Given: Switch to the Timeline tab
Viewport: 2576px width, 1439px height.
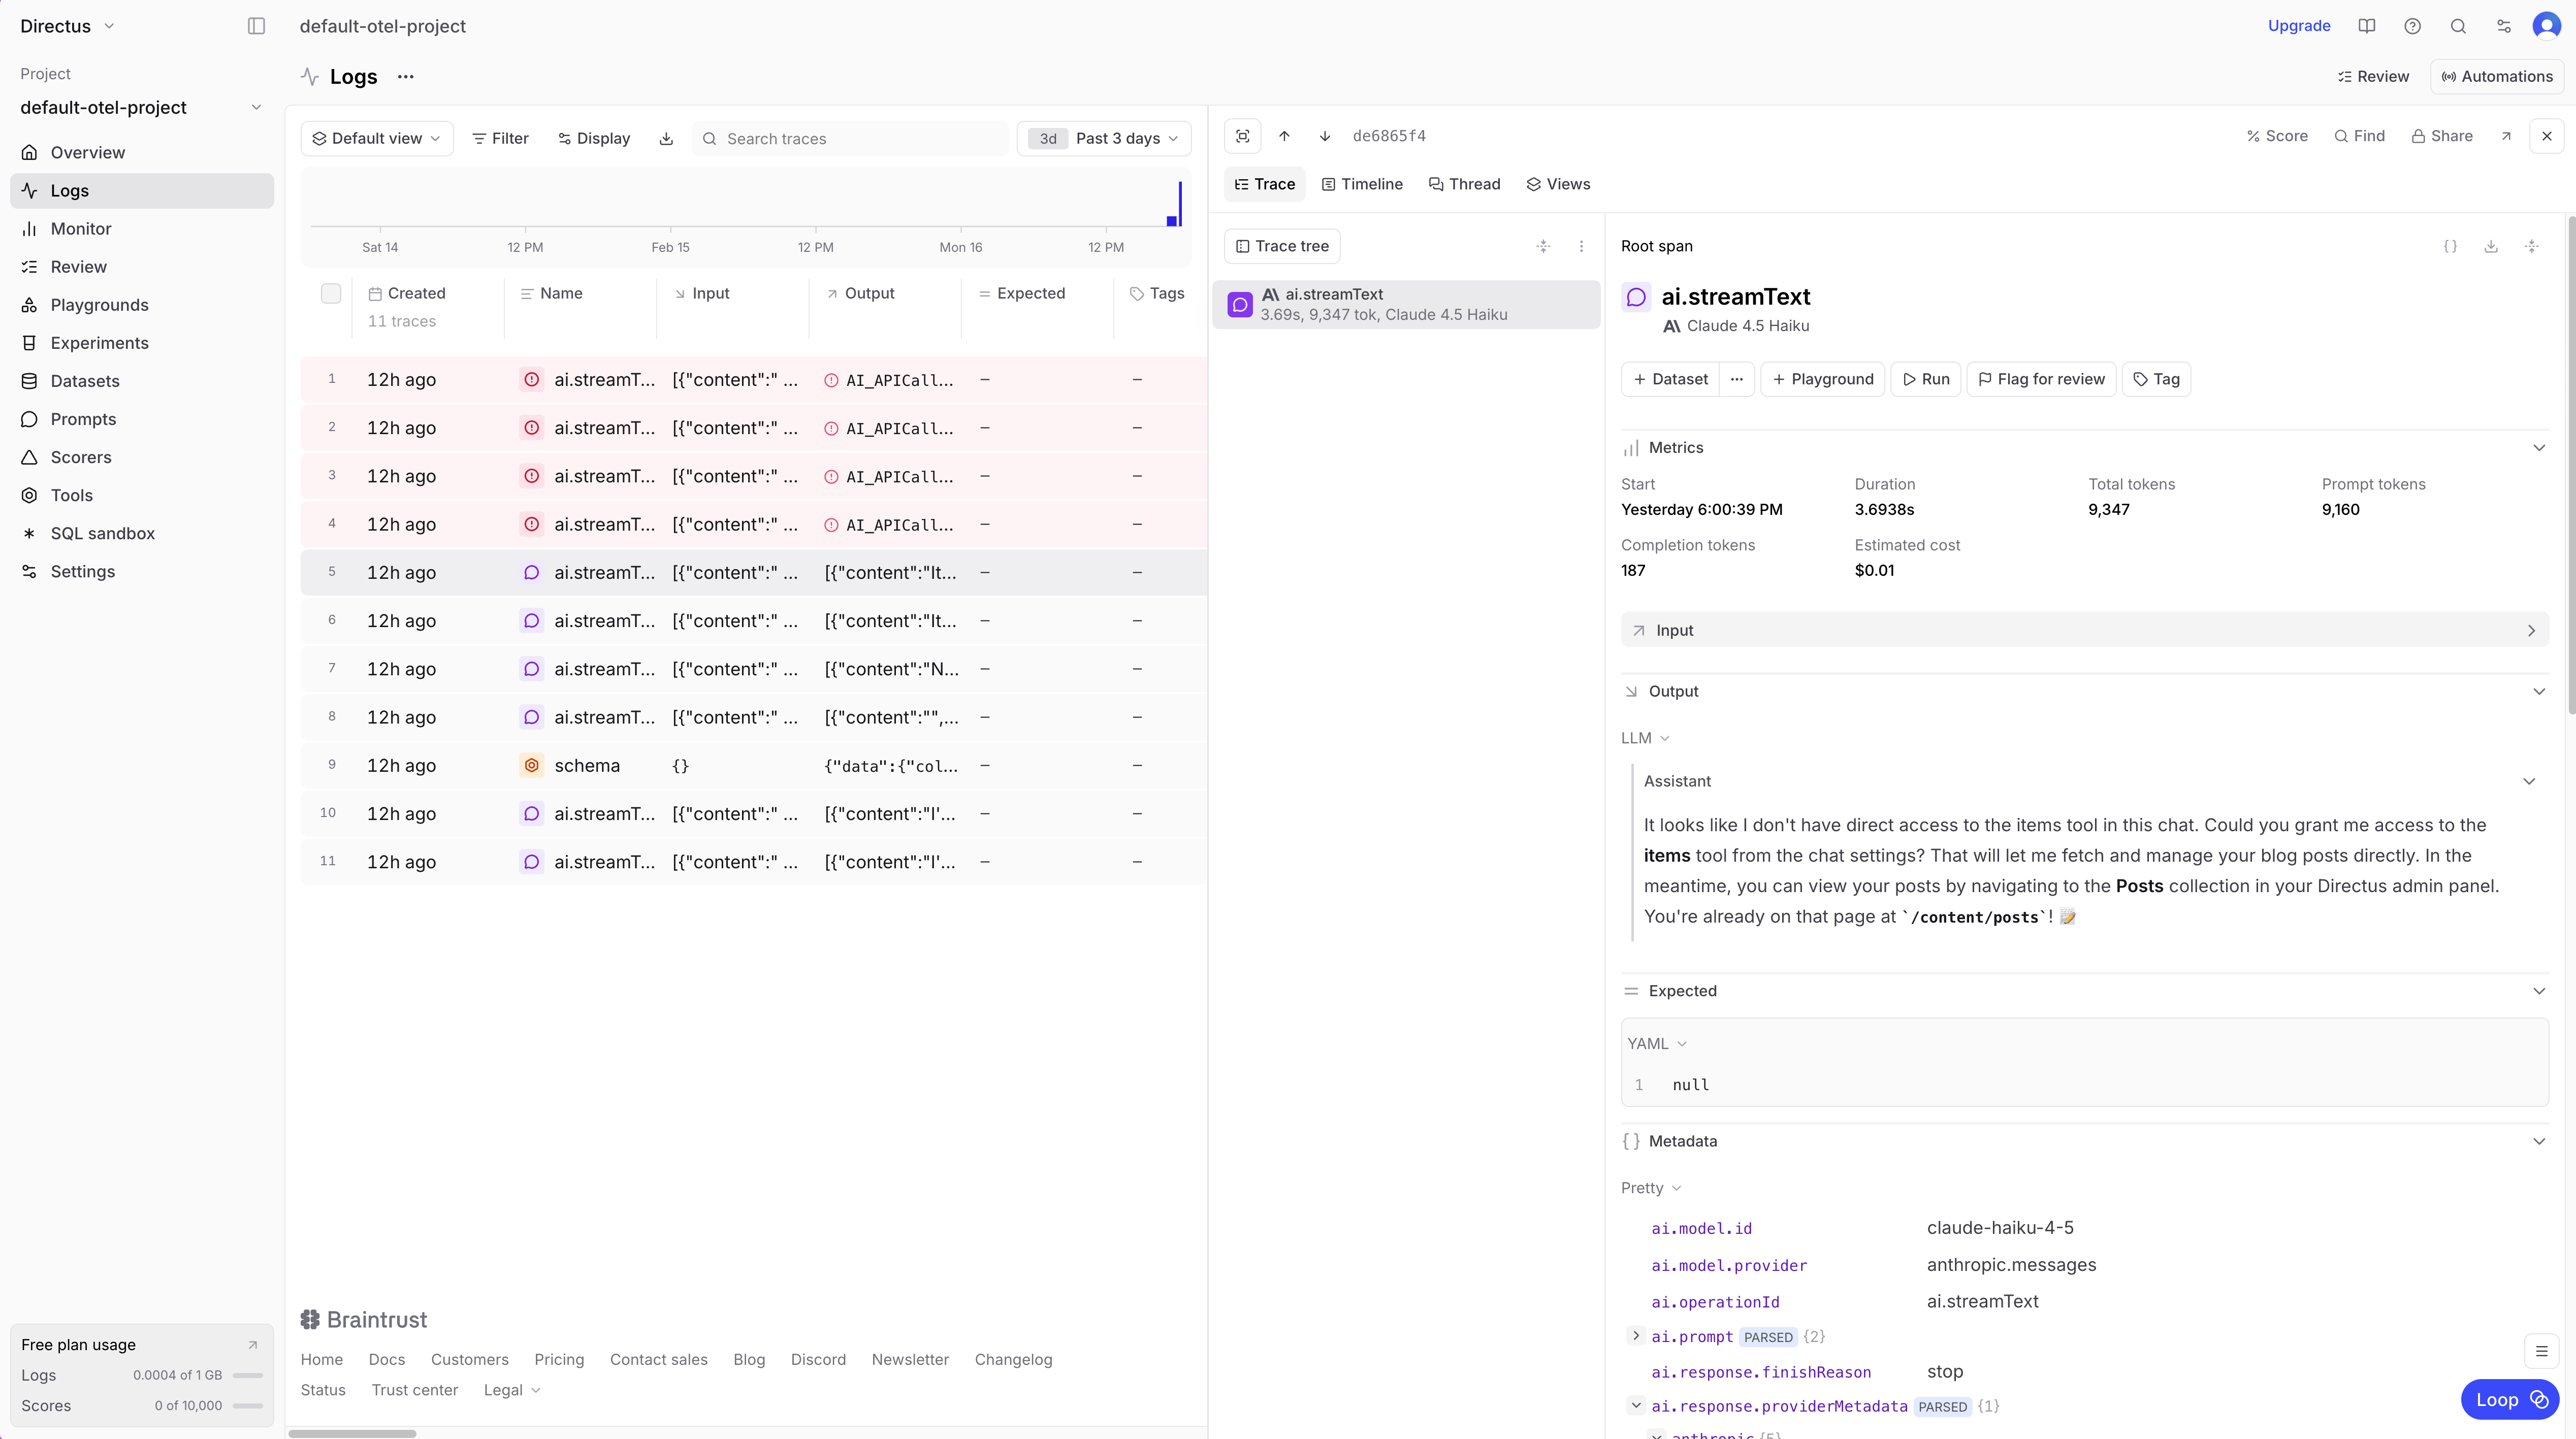Looking at the screenshot, I should (1362, 184).
